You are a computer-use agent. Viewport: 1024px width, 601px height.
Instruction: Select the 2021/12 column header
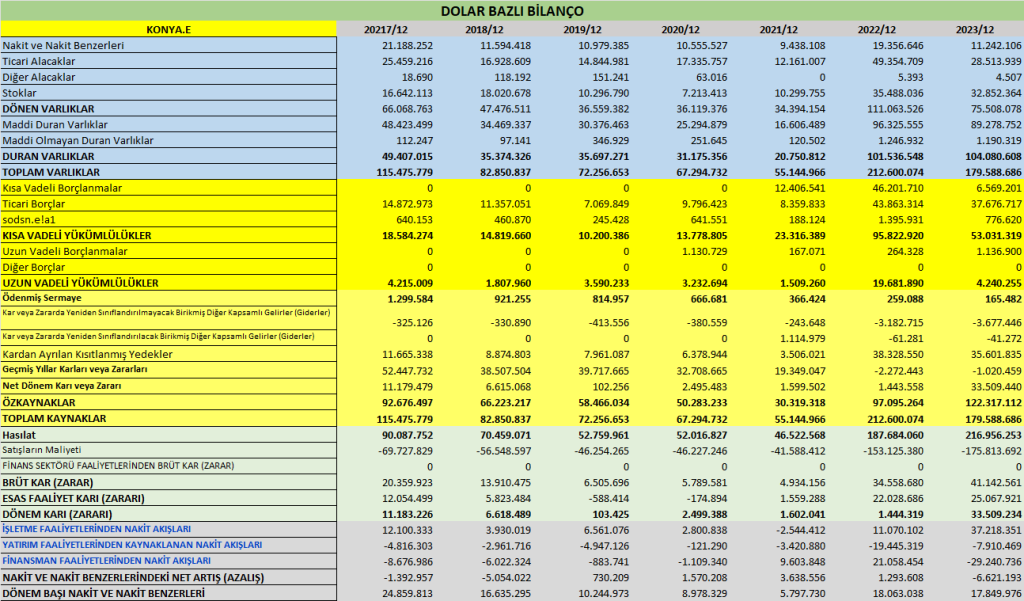coord(778,29)
